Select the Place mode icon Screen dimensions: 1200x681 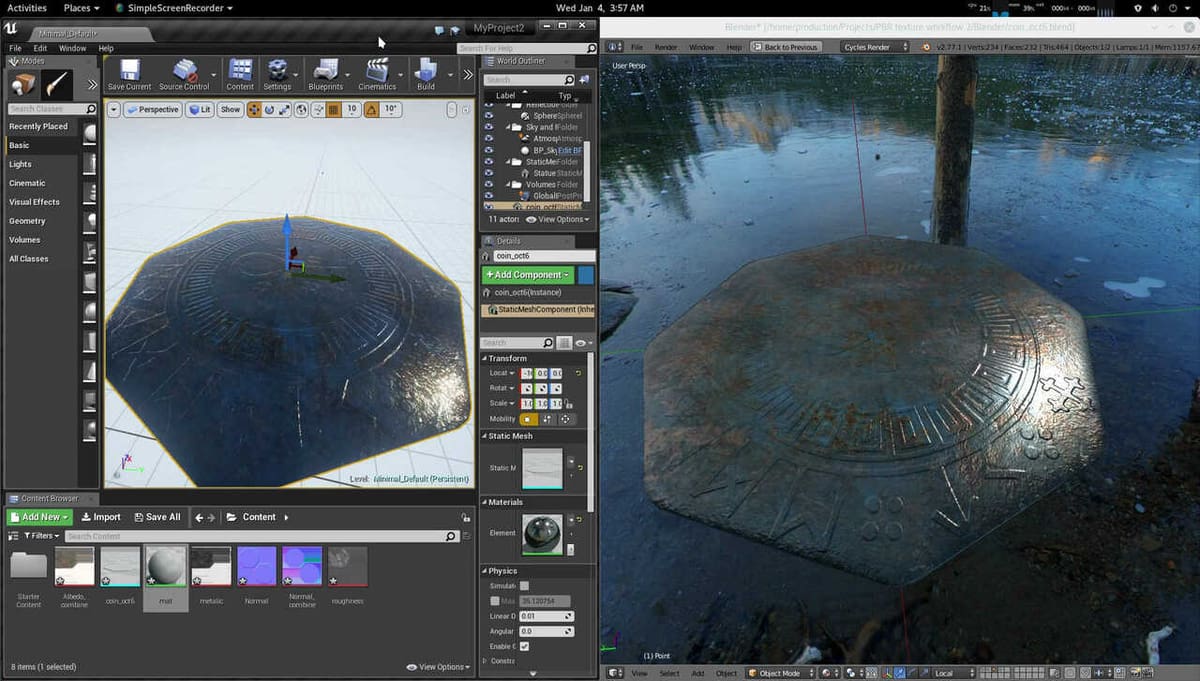[23, 85]
